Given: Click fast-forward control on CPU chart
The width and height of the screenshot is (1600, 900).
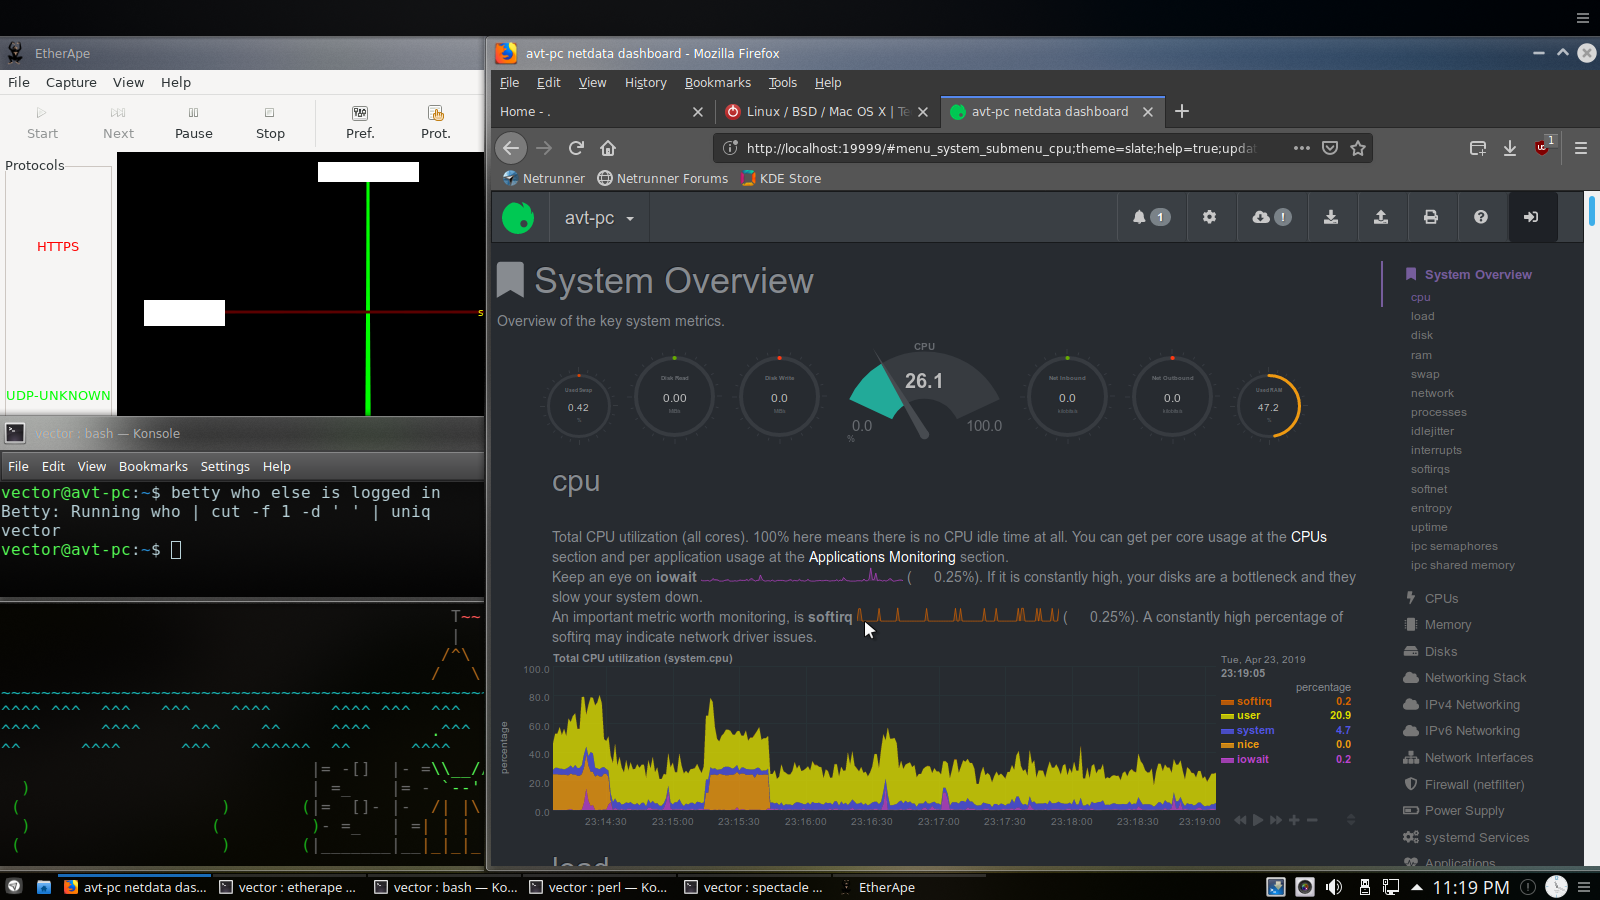Looking at the screenshot, I should (1276, 820).
